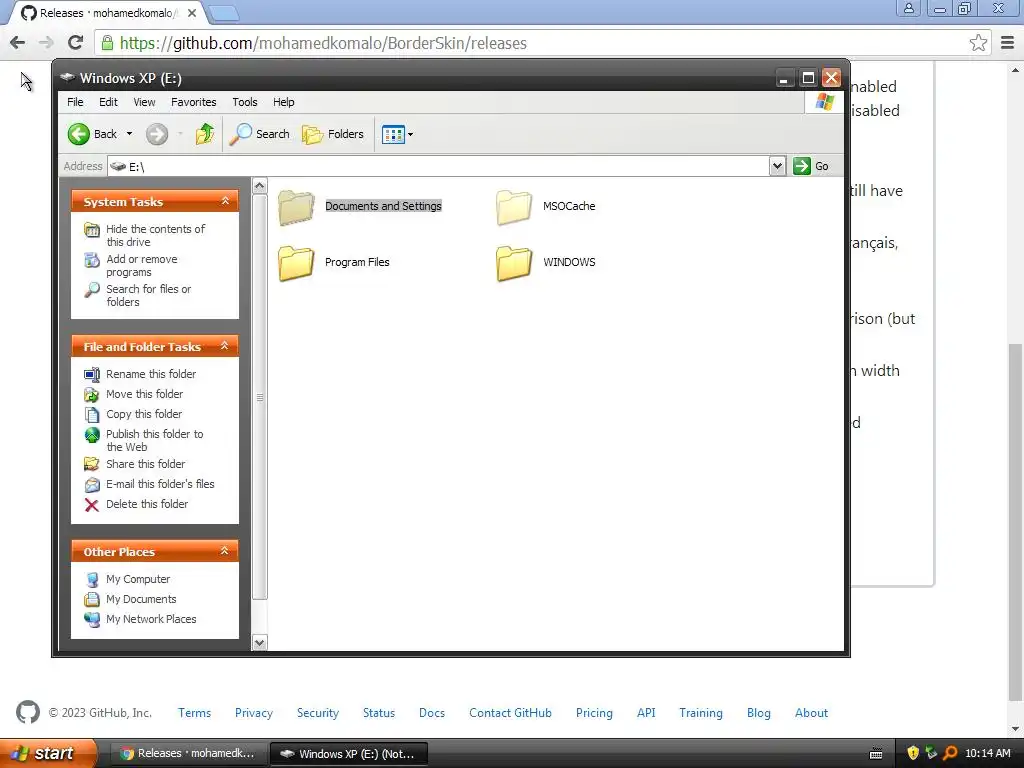
Task: Click Delete this folder task
Action: [147, 504]
